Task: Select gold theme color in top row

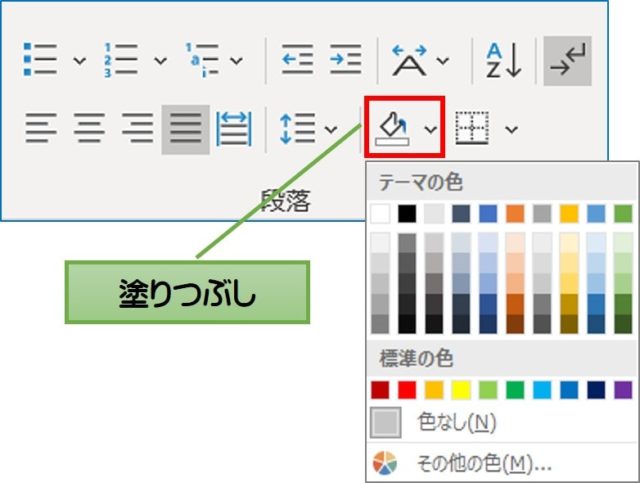Action: click(x=569, y=214)
